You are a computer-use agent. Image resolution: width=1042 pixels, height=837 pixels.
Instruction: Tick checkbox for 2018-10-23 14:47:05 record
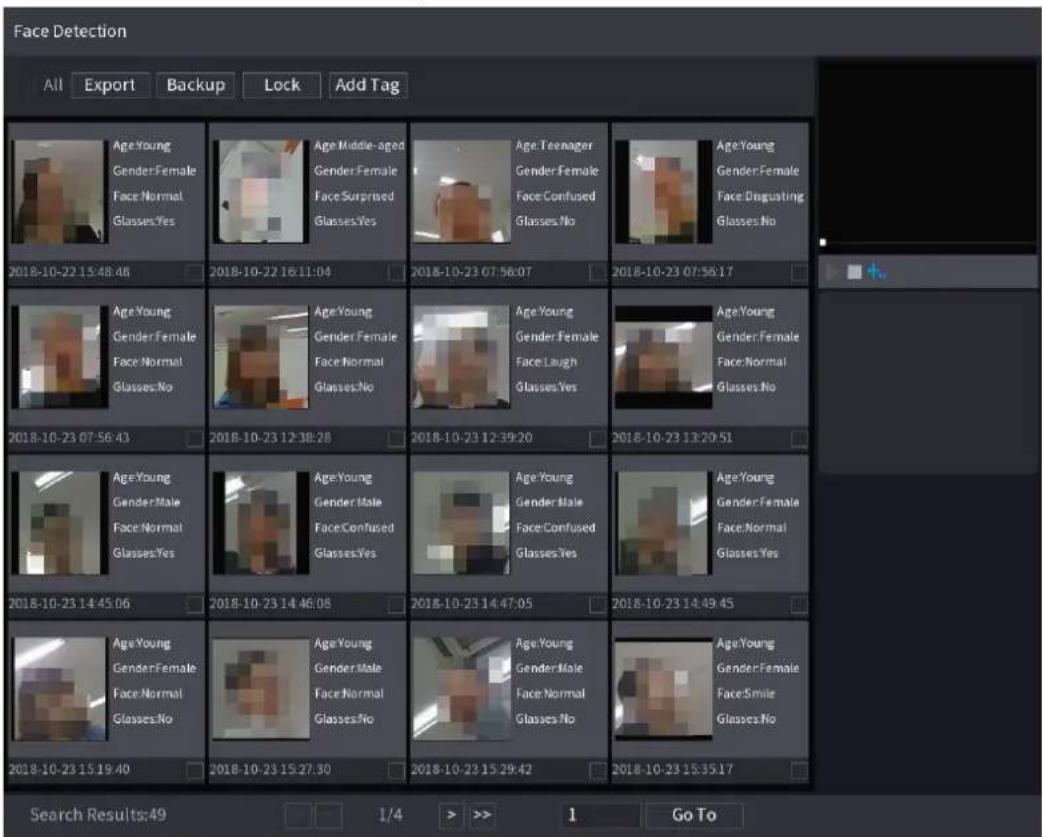tap(597, 604)
